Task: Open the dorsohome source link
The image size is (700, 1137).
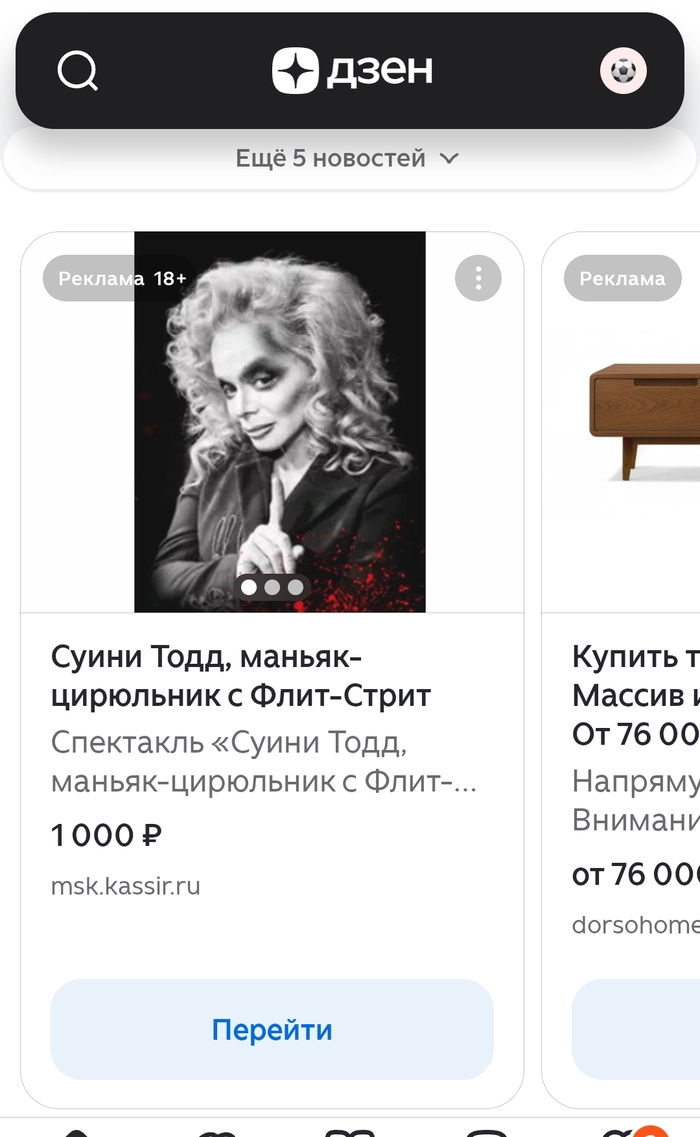Action: click(635, 925)
